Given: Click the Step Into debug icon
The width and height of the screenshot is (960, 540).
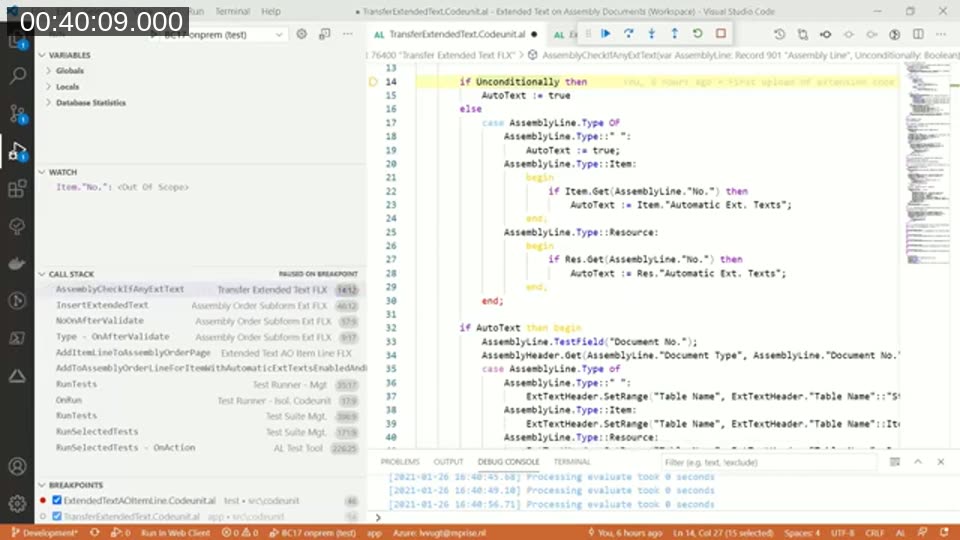Looking at the screenshot, I should click(651, 34).
